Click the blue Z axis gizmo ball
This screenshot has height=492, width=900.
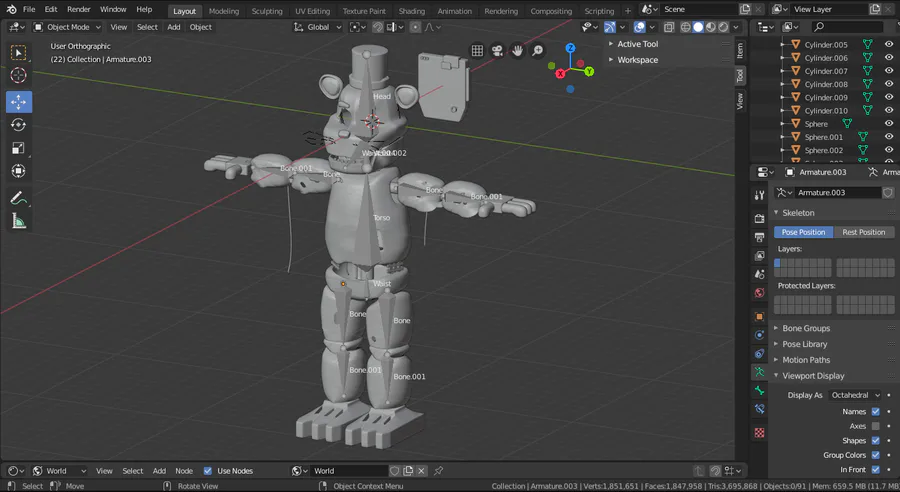[x=570, y=48]
